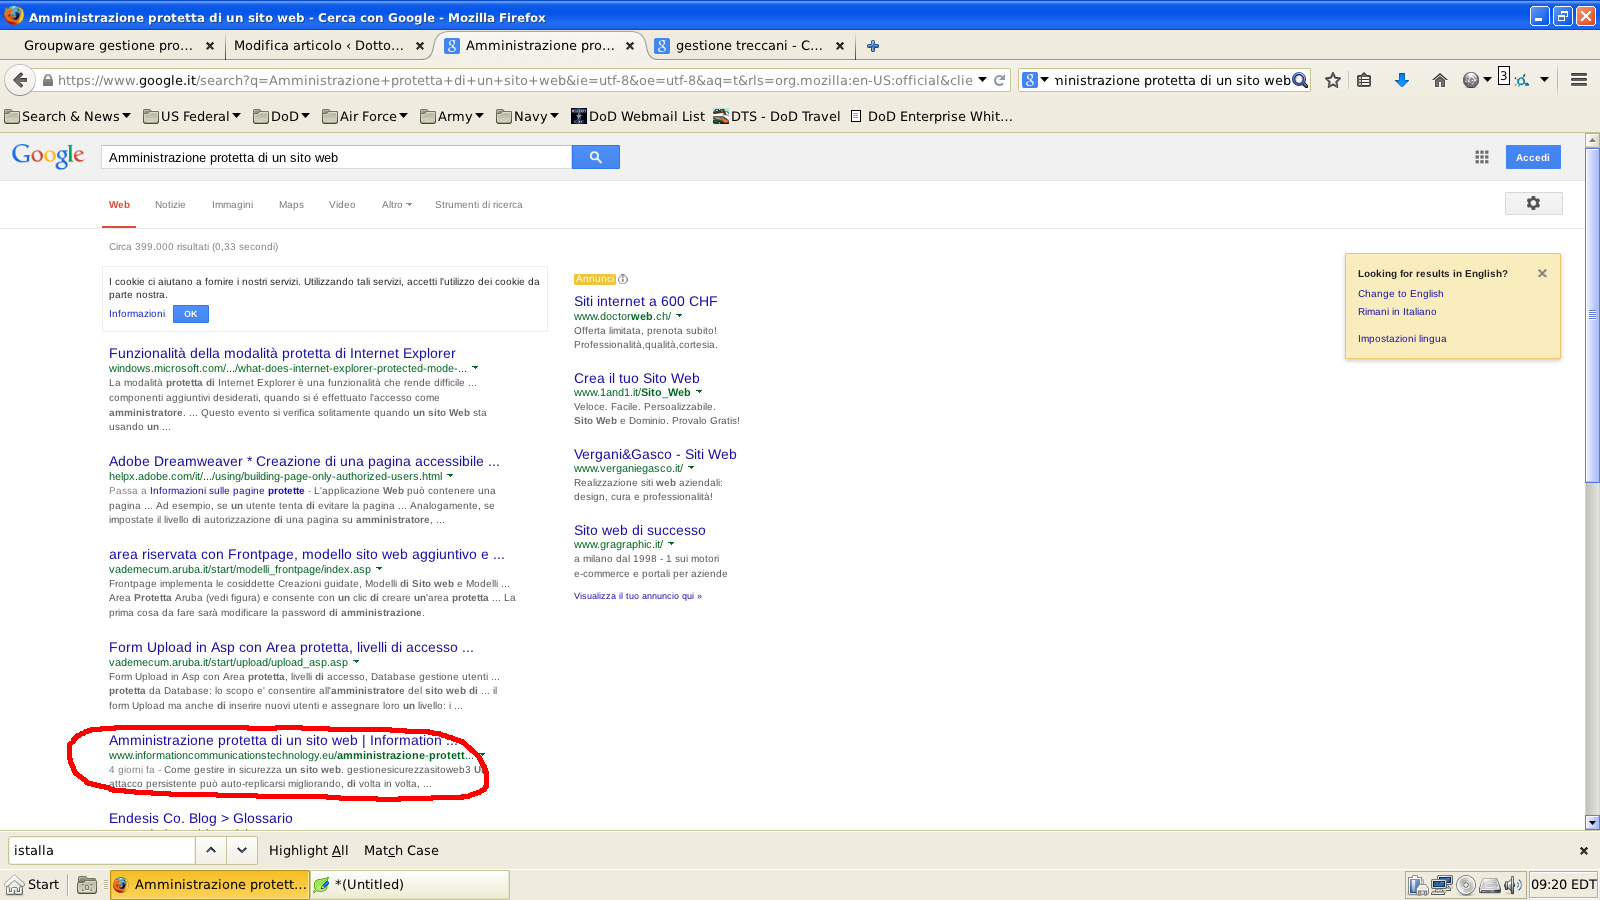Click the magnifier in Firefox search box
Screen dimensions: 1600x900
coord(1300,80)
